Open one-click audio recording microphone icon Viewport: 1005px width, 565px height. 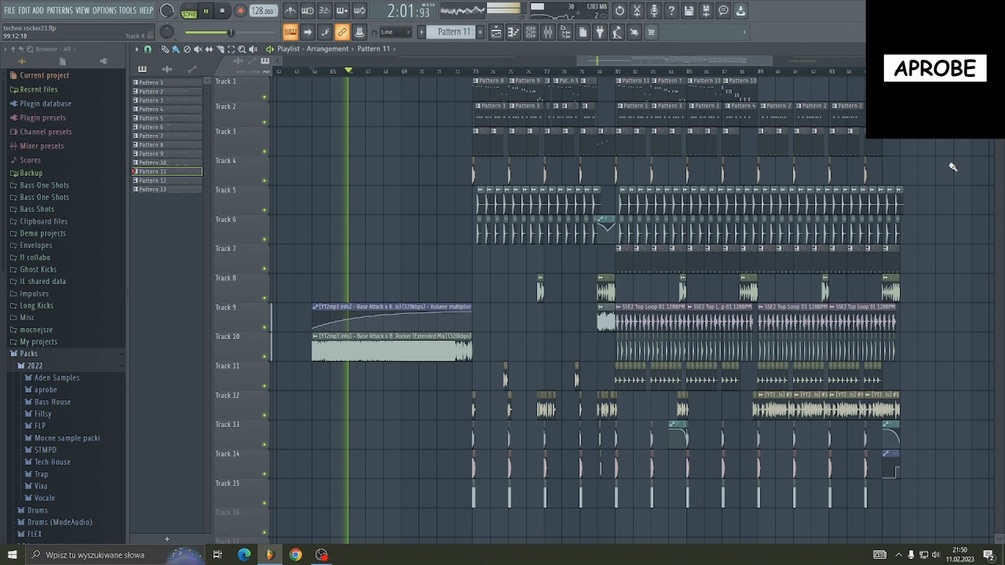[x=654, y=10]
